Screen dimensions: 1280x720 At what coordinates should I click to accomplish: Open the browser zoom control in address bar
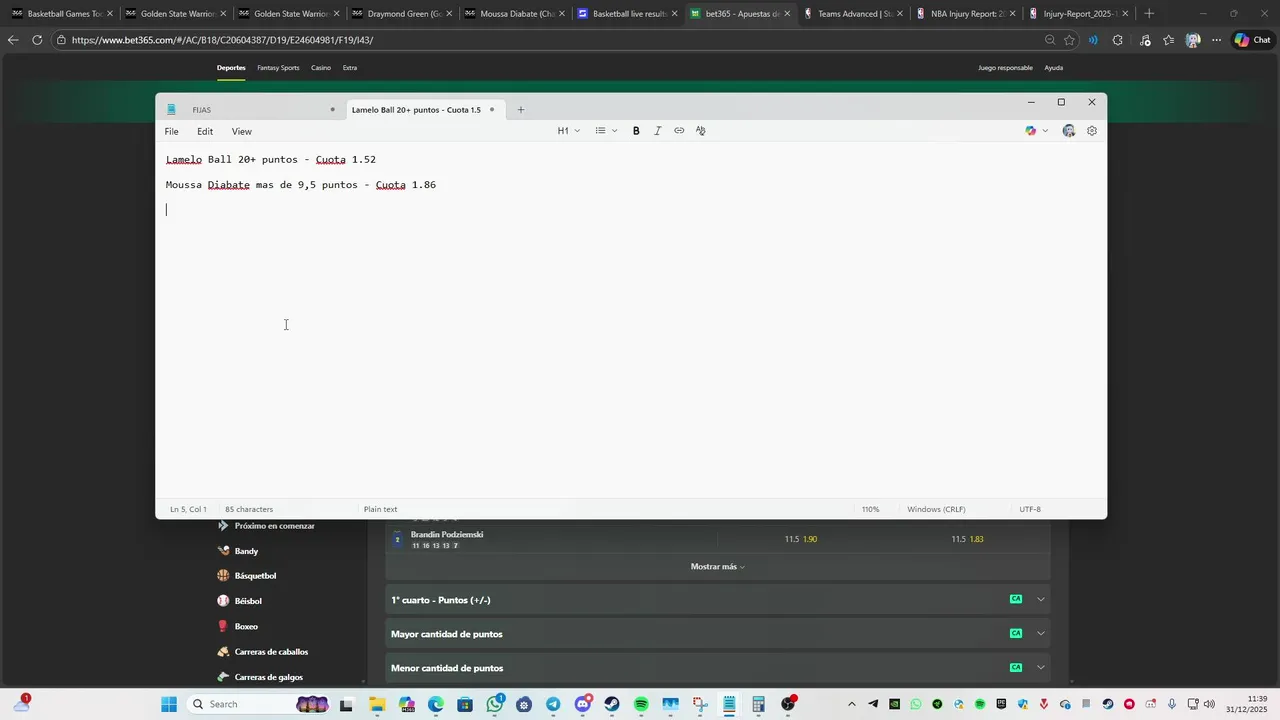pyautogui.click(x=1049, y=40)
